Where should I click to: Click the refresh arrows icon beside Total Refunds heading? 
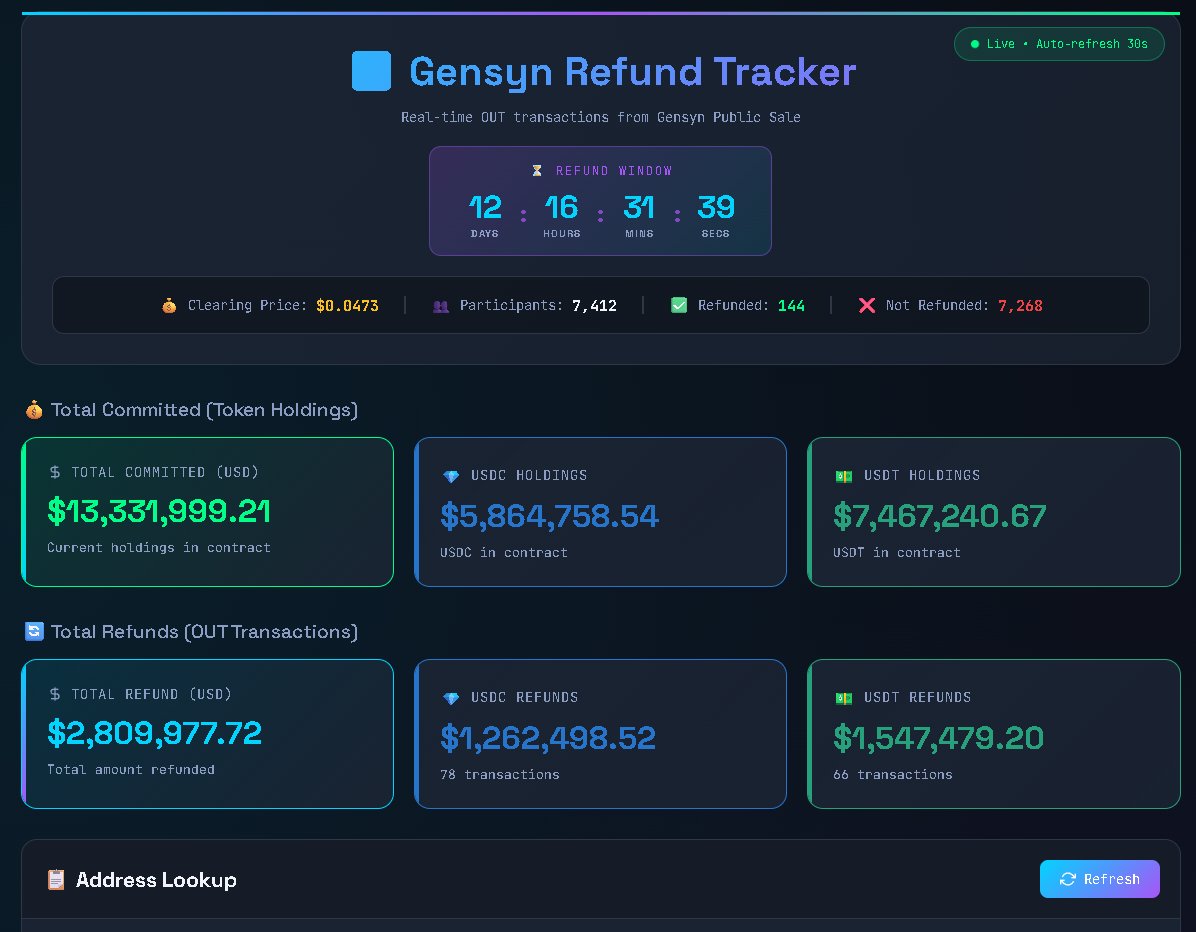point(34,632)
